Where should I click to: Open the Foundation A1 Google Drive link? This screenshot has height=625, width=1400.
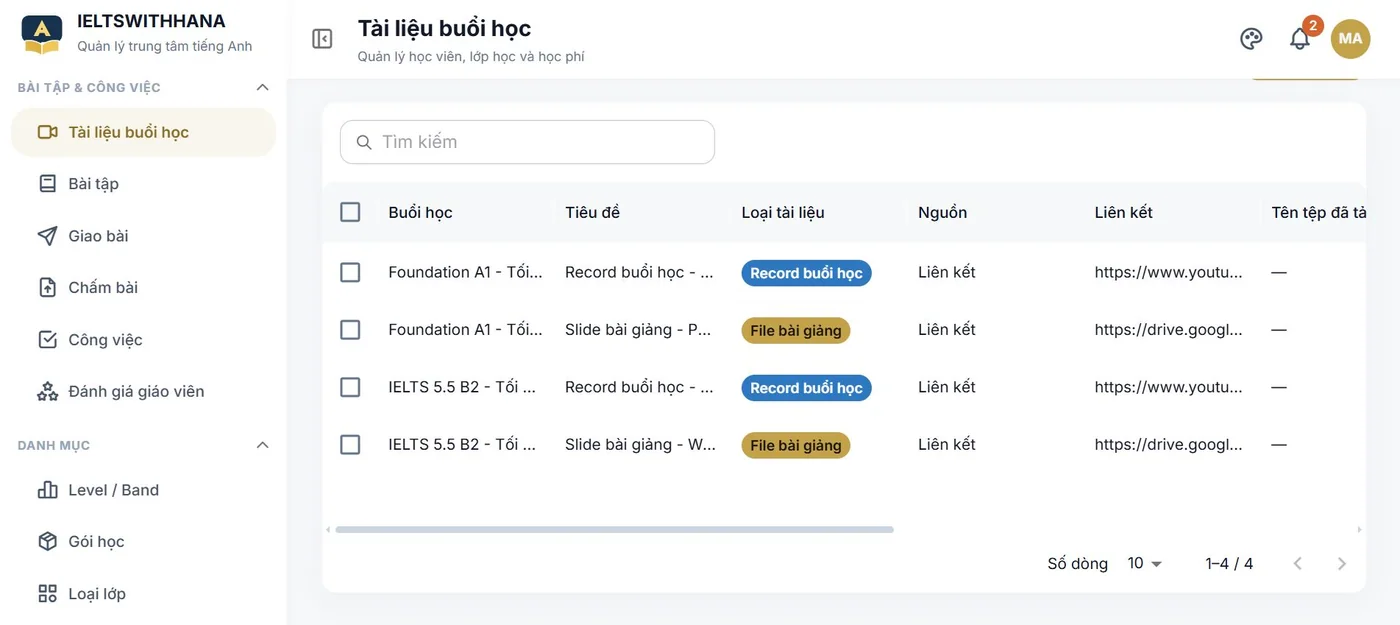pyautogui.click(x=1168, y=330)
